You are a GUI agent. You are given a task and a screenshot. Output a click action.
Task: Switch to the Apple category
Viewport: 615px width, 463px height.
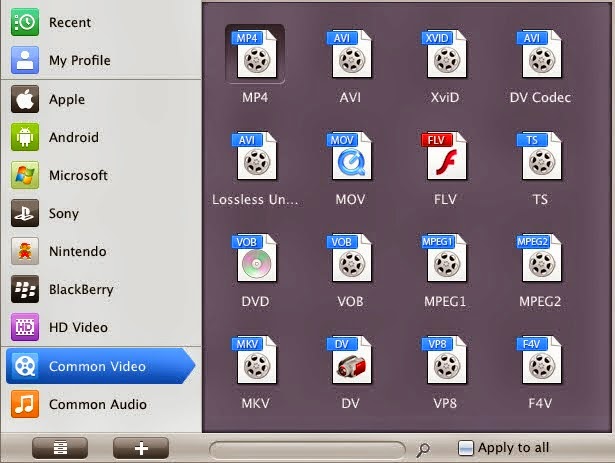[x=101, y=99]
